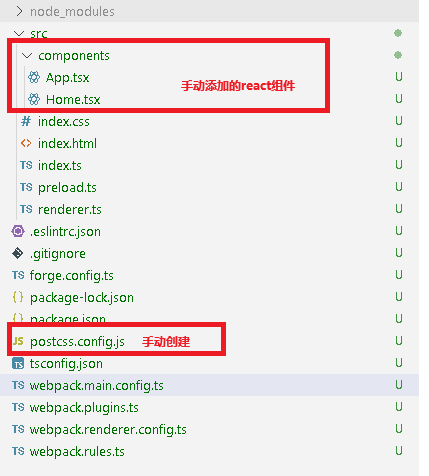This screenshot has height=476, width=429.
Task: Open .eslintrc.json file
Action: click(65, 232)
